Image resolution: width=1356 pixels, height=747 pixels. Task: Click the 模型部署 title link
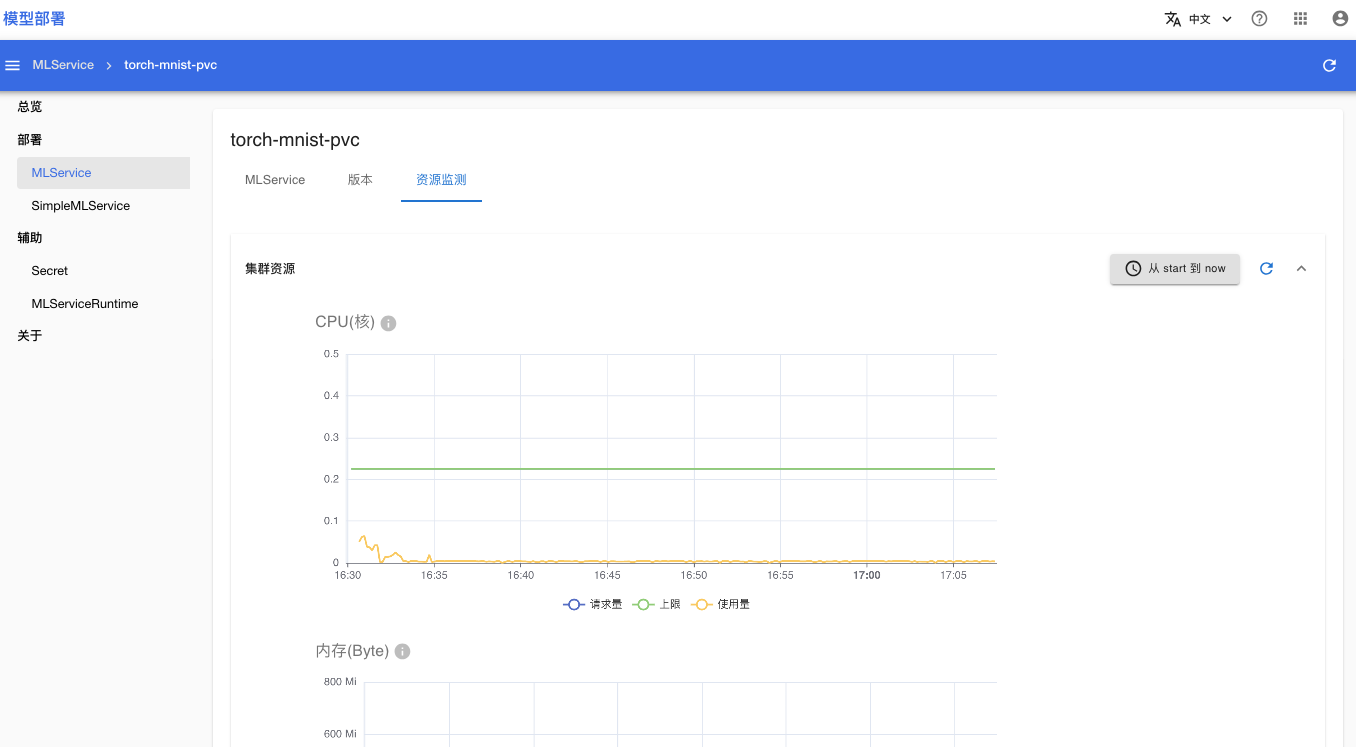point(34,19)
